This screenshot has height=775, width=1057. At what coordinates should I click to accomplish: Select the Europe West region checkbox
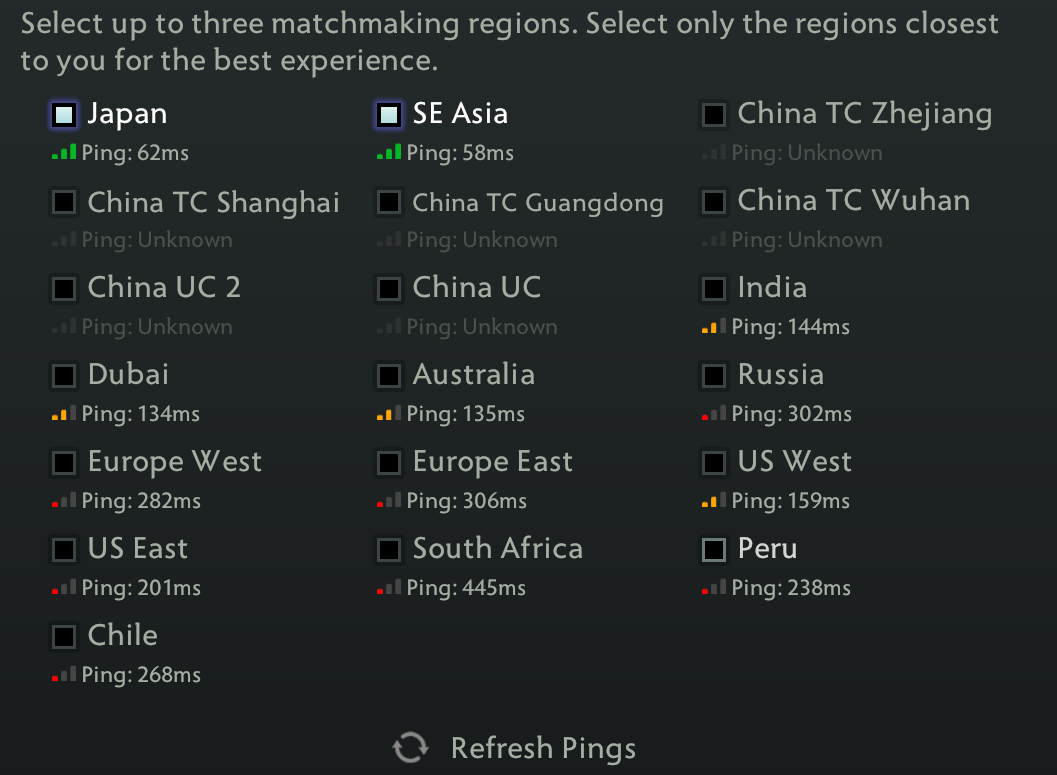[64, 463]
